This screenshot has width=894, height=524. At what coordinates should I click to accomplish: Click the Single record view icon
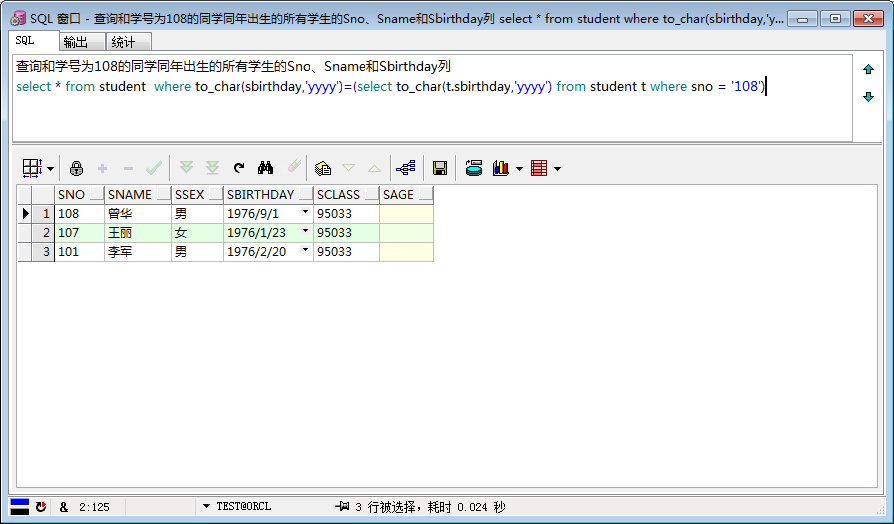(x=323, y=168)
